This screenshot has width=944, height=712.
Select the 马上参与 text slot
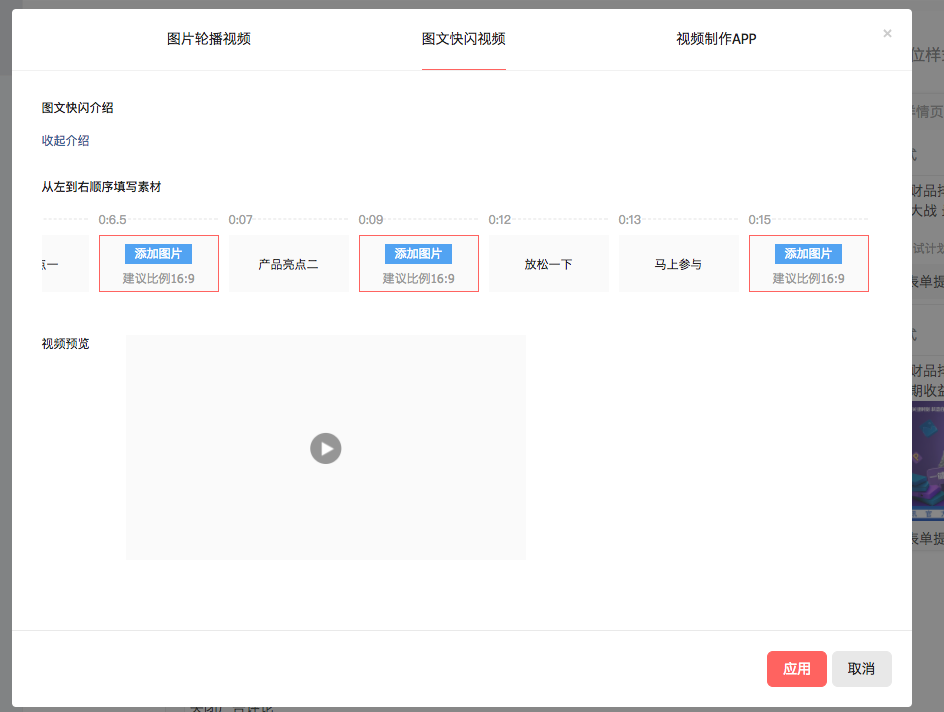[x=678, y=264]
